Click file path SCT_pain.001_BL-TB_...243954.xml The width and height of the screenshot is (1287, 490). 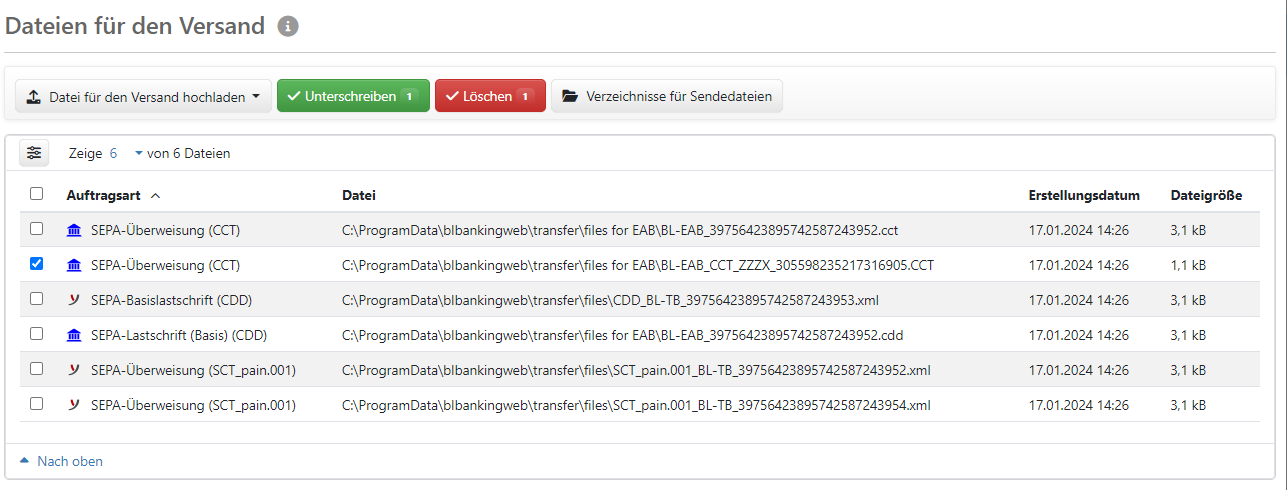[636, 405]
